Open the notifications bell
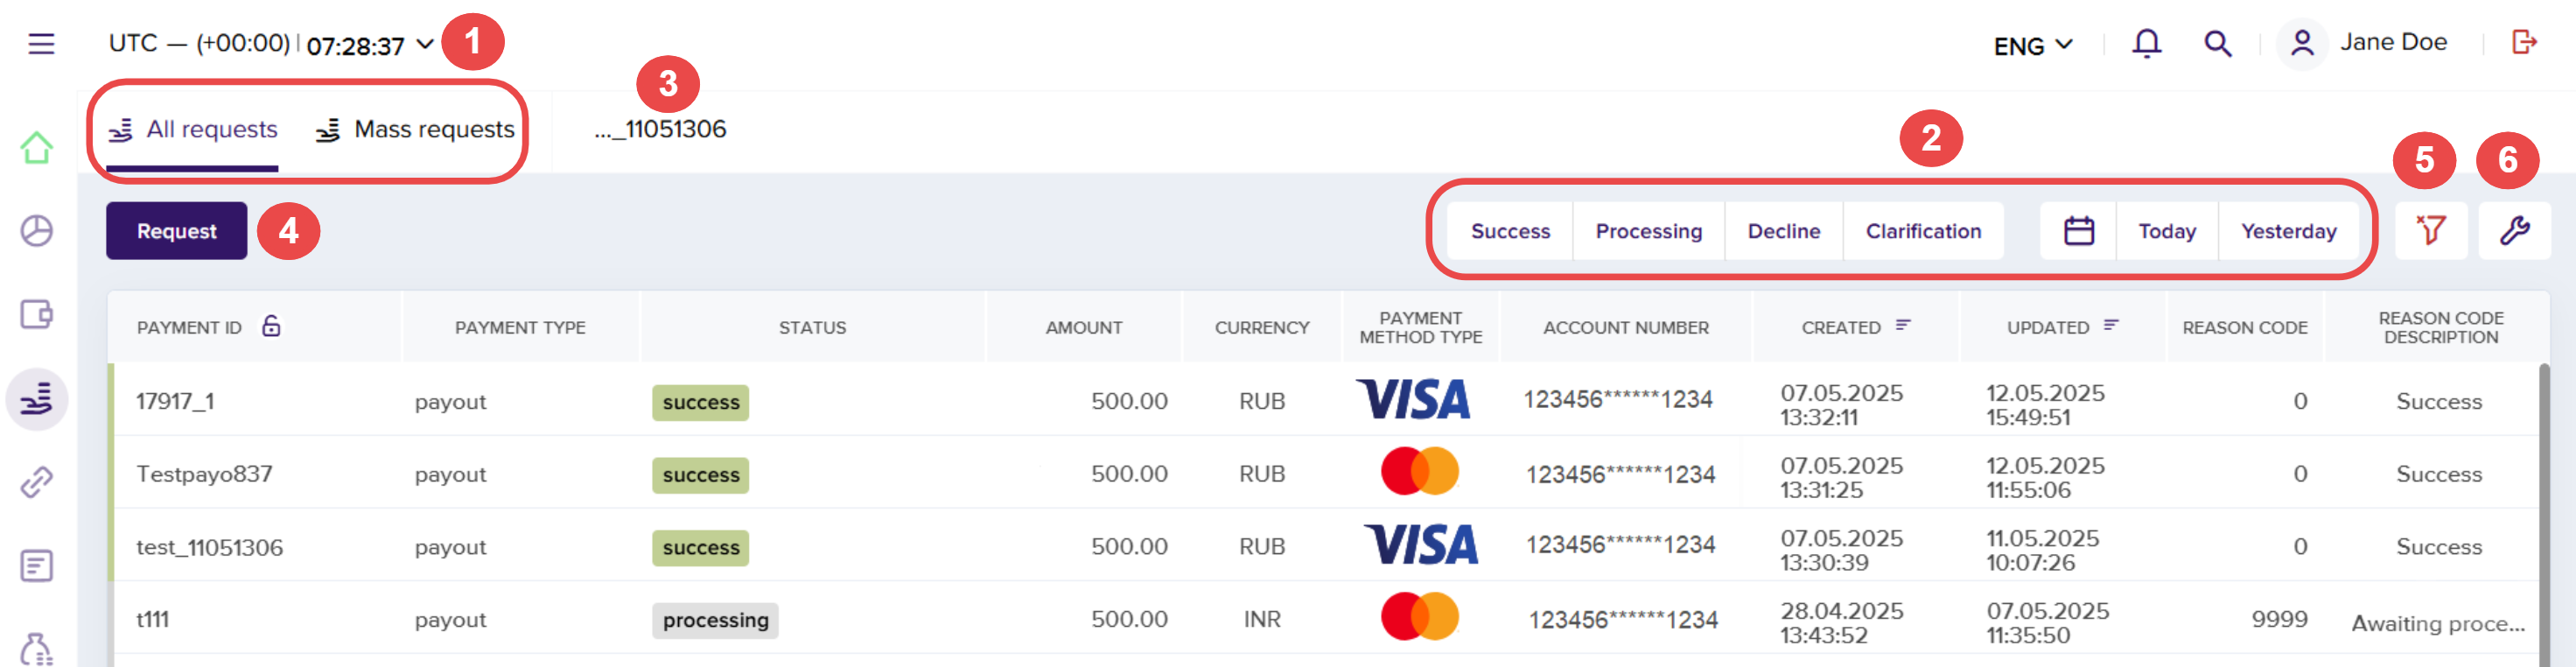The image size is (2576, 667). tap(2146, 43)
